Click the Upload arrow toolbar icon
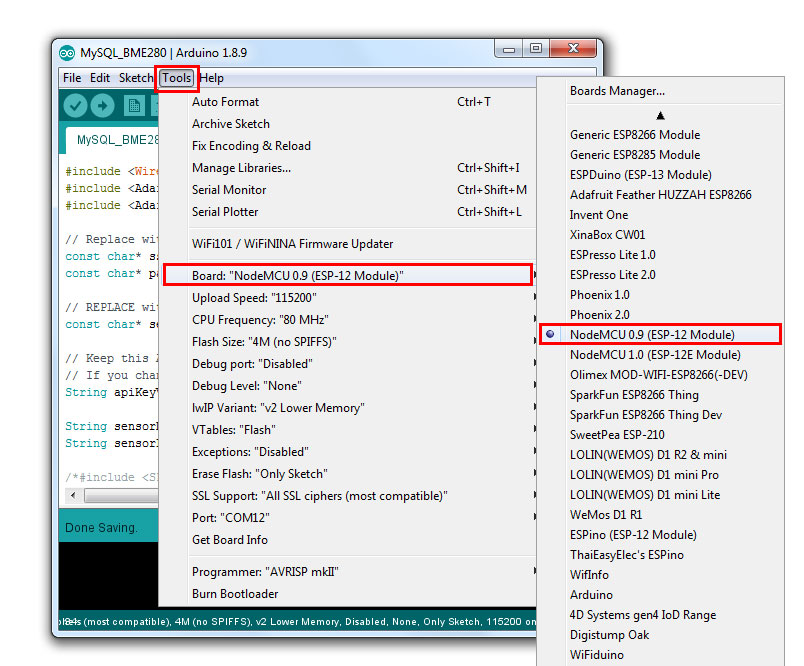The image size is (804, 666). click(x=103, y=106)
